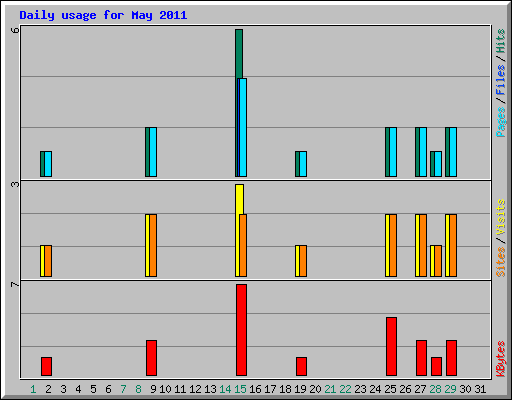This screenshot has height=400, width=512.
Task: Click day label 1 on the x-axis
Action: click(33, 389)
